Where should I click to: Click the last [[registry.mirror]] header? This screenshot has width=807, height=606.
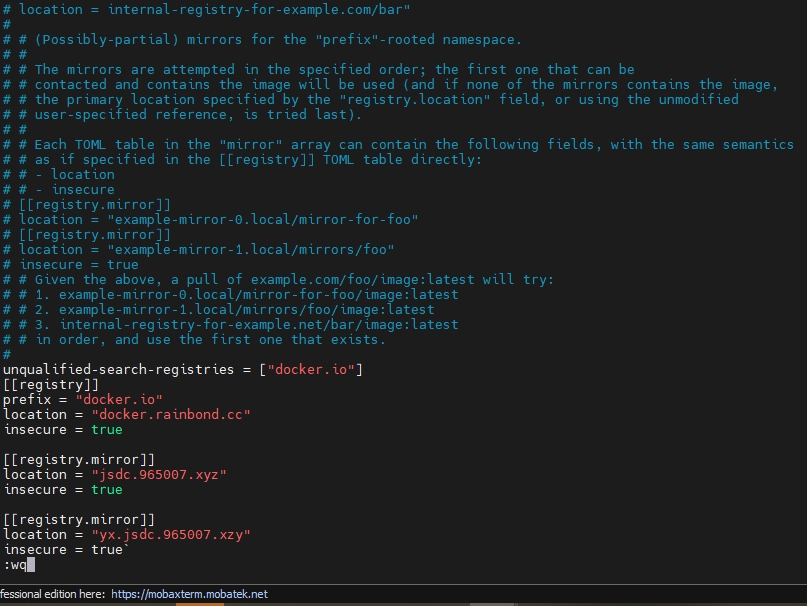click(x=79, y=519)
